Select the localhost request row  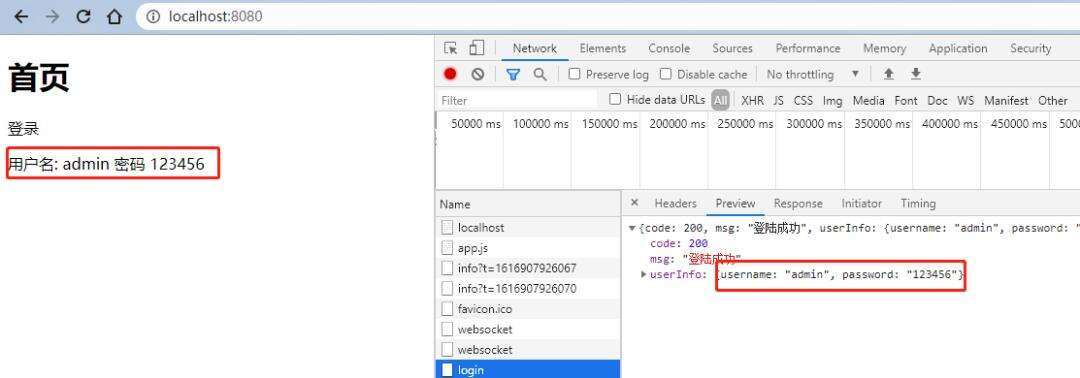coord(528,227)
